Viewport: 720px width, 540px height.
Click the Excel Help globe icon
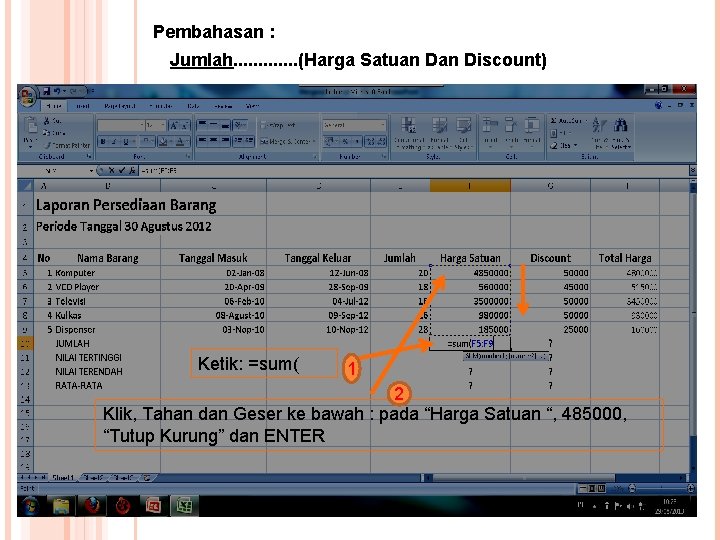[658, 105]
